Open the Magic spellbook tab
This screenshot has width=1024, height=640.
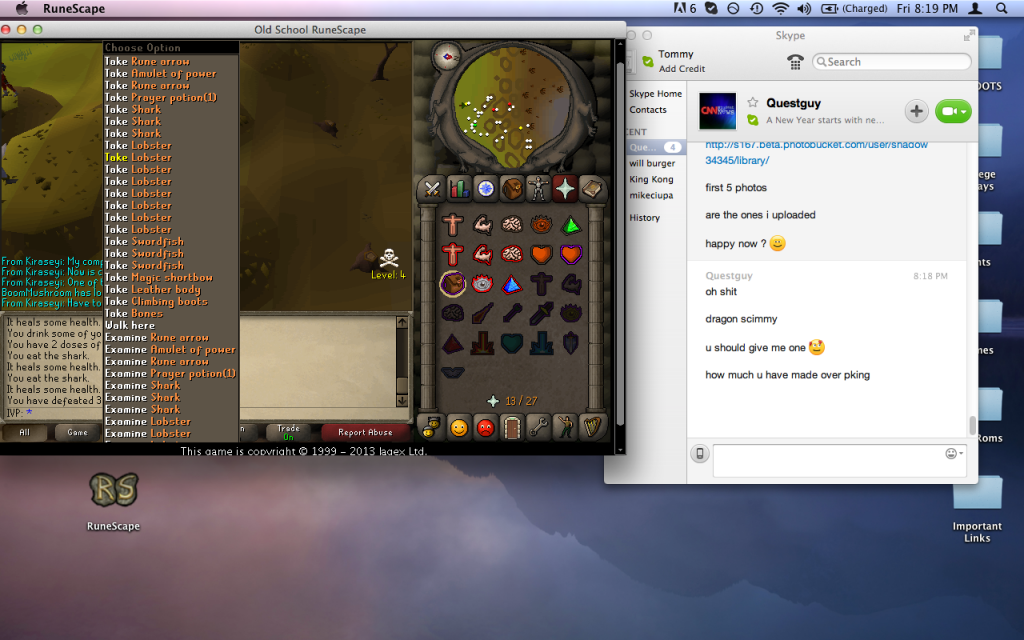593,188
